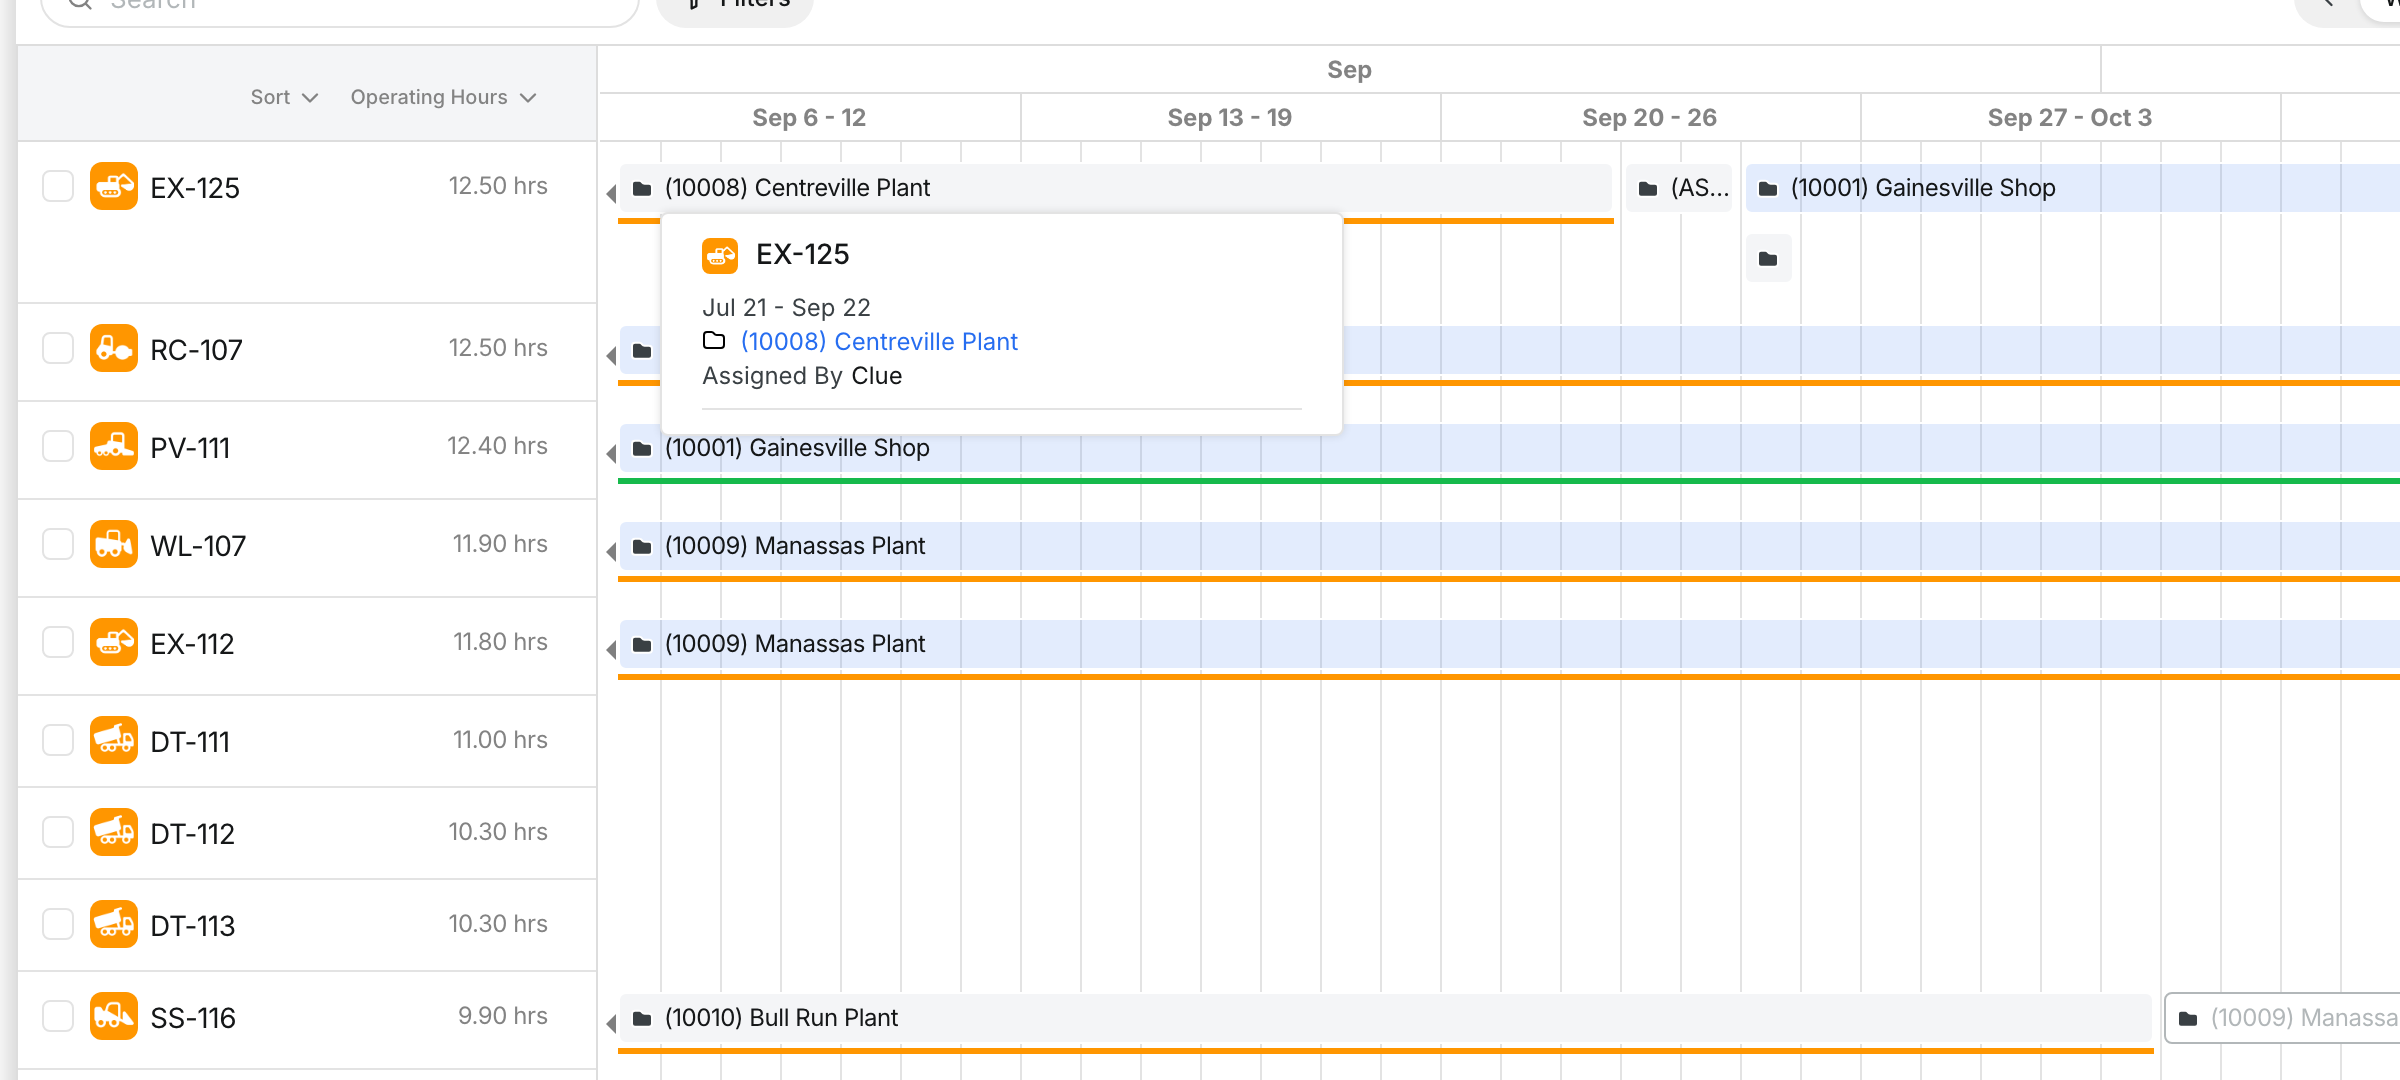Click the left arrow on the PV-111 timeline row

[x=611, y=453]
